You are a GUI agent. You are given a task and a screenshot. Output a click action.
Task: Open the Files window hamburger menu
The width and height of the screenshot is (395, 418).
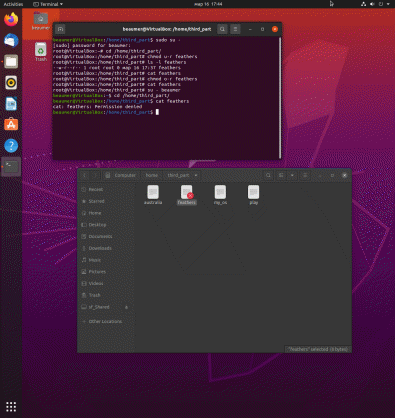pos(305,175)
